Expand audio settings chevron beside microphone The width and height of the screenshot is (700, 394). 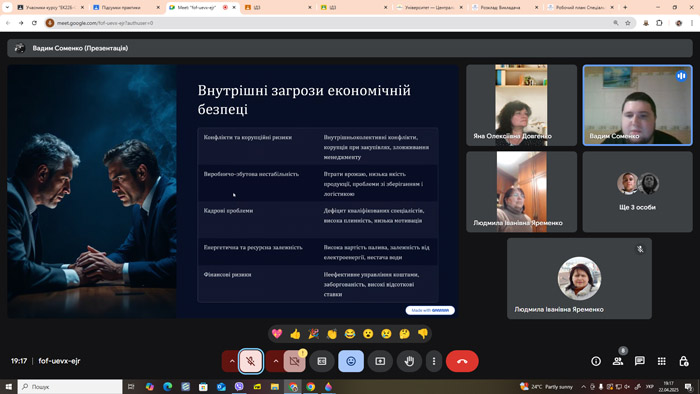coord(232,361)
